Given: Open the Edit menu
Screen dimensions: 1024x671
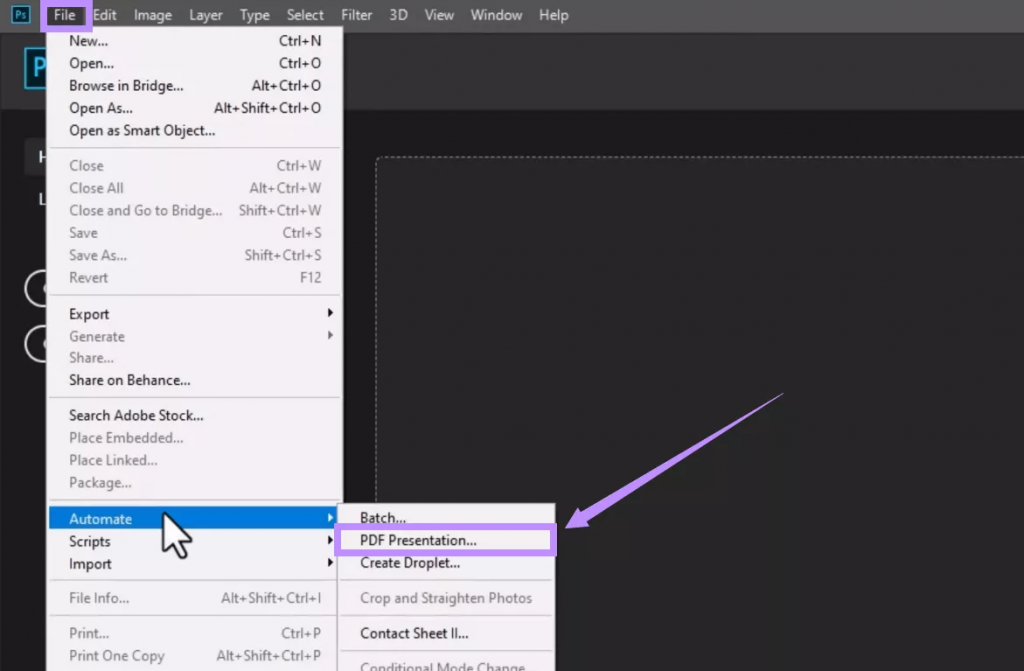Looking at the screenshot, I should coord(104,15).
